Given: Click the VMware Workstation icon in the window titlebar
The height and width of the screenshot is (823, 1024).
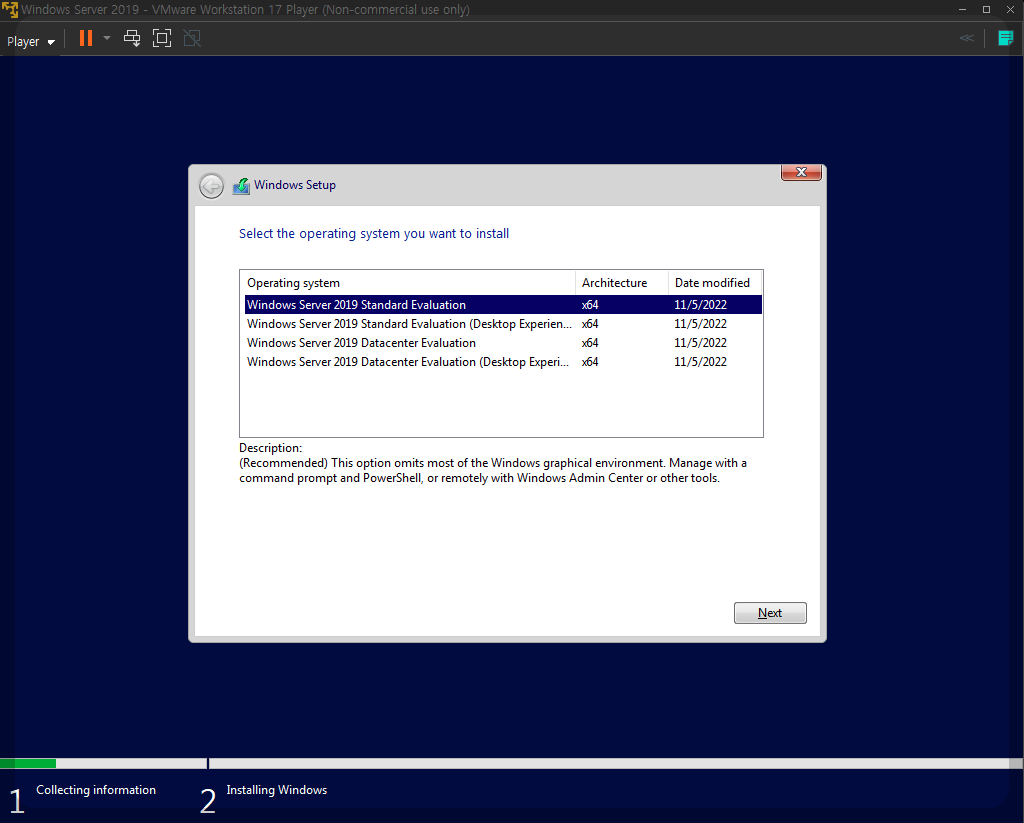Looking at the screenshot, I should click(9, 9).
